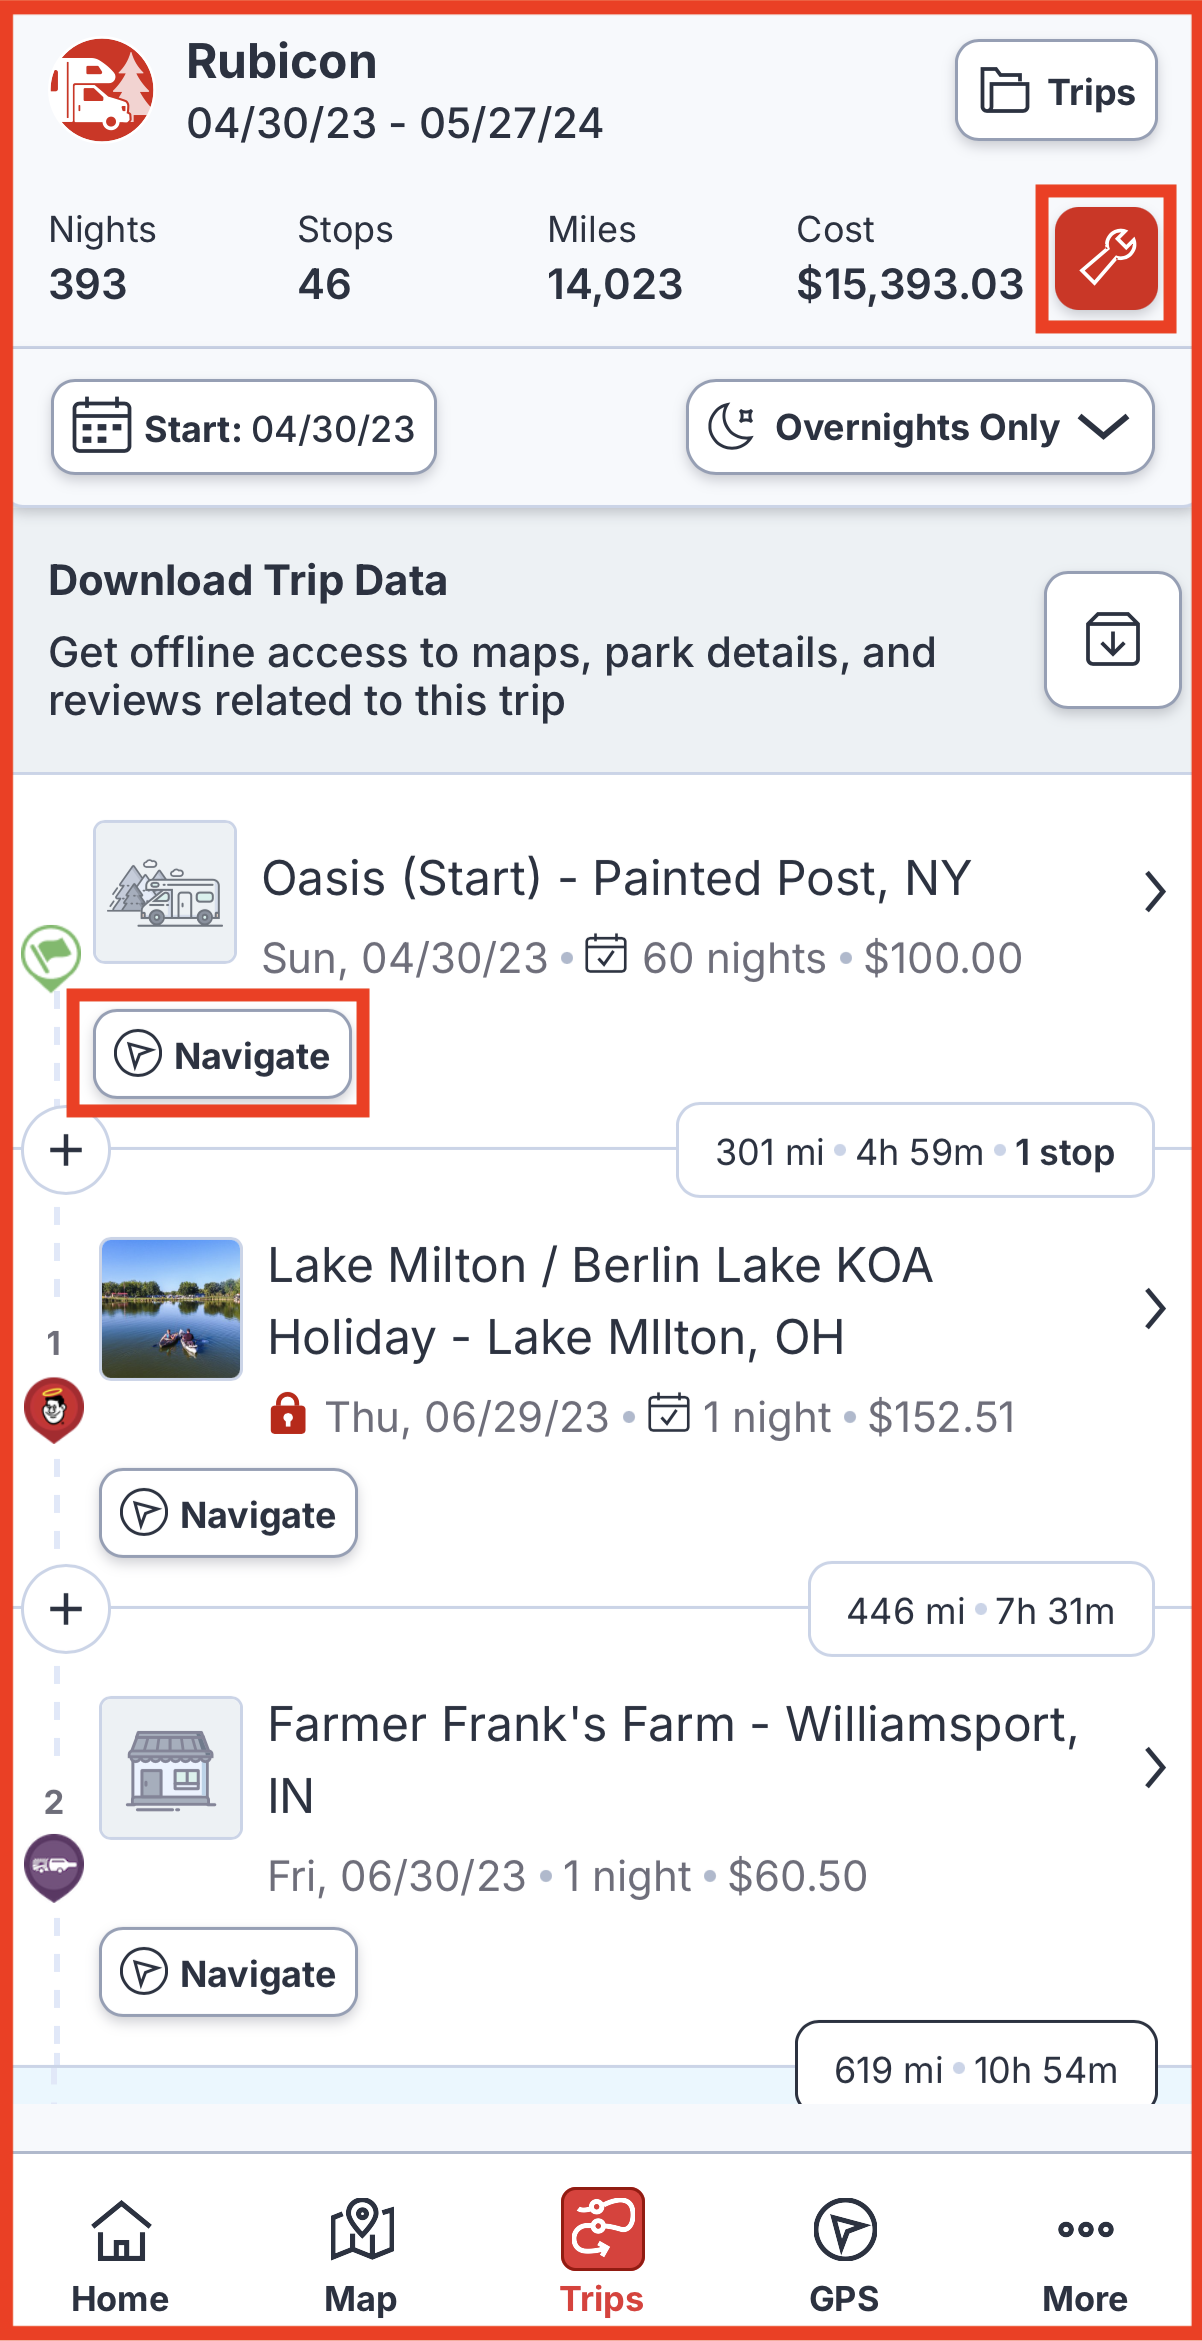Image resolution: width=1202 pixels, height=2341 pixels.
Task: Tap the purple RV pin for stop 2
Action: point(54,1868)
